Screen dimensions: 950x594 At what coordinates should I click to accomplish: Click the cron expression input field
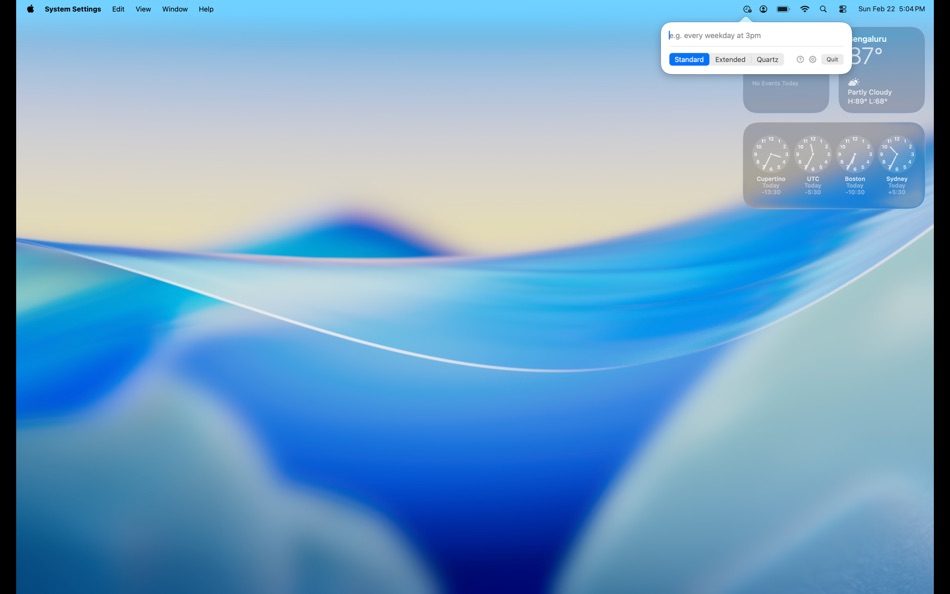(x=755, y=35)
